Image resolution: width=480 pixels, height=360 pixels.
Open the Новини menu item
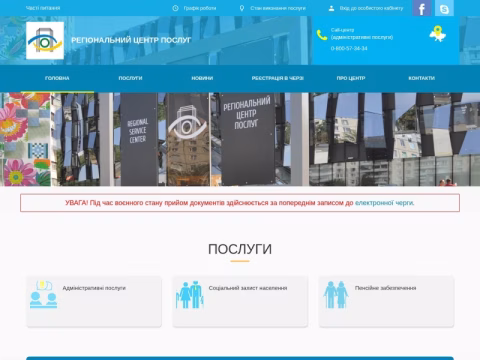coord(202,78)
